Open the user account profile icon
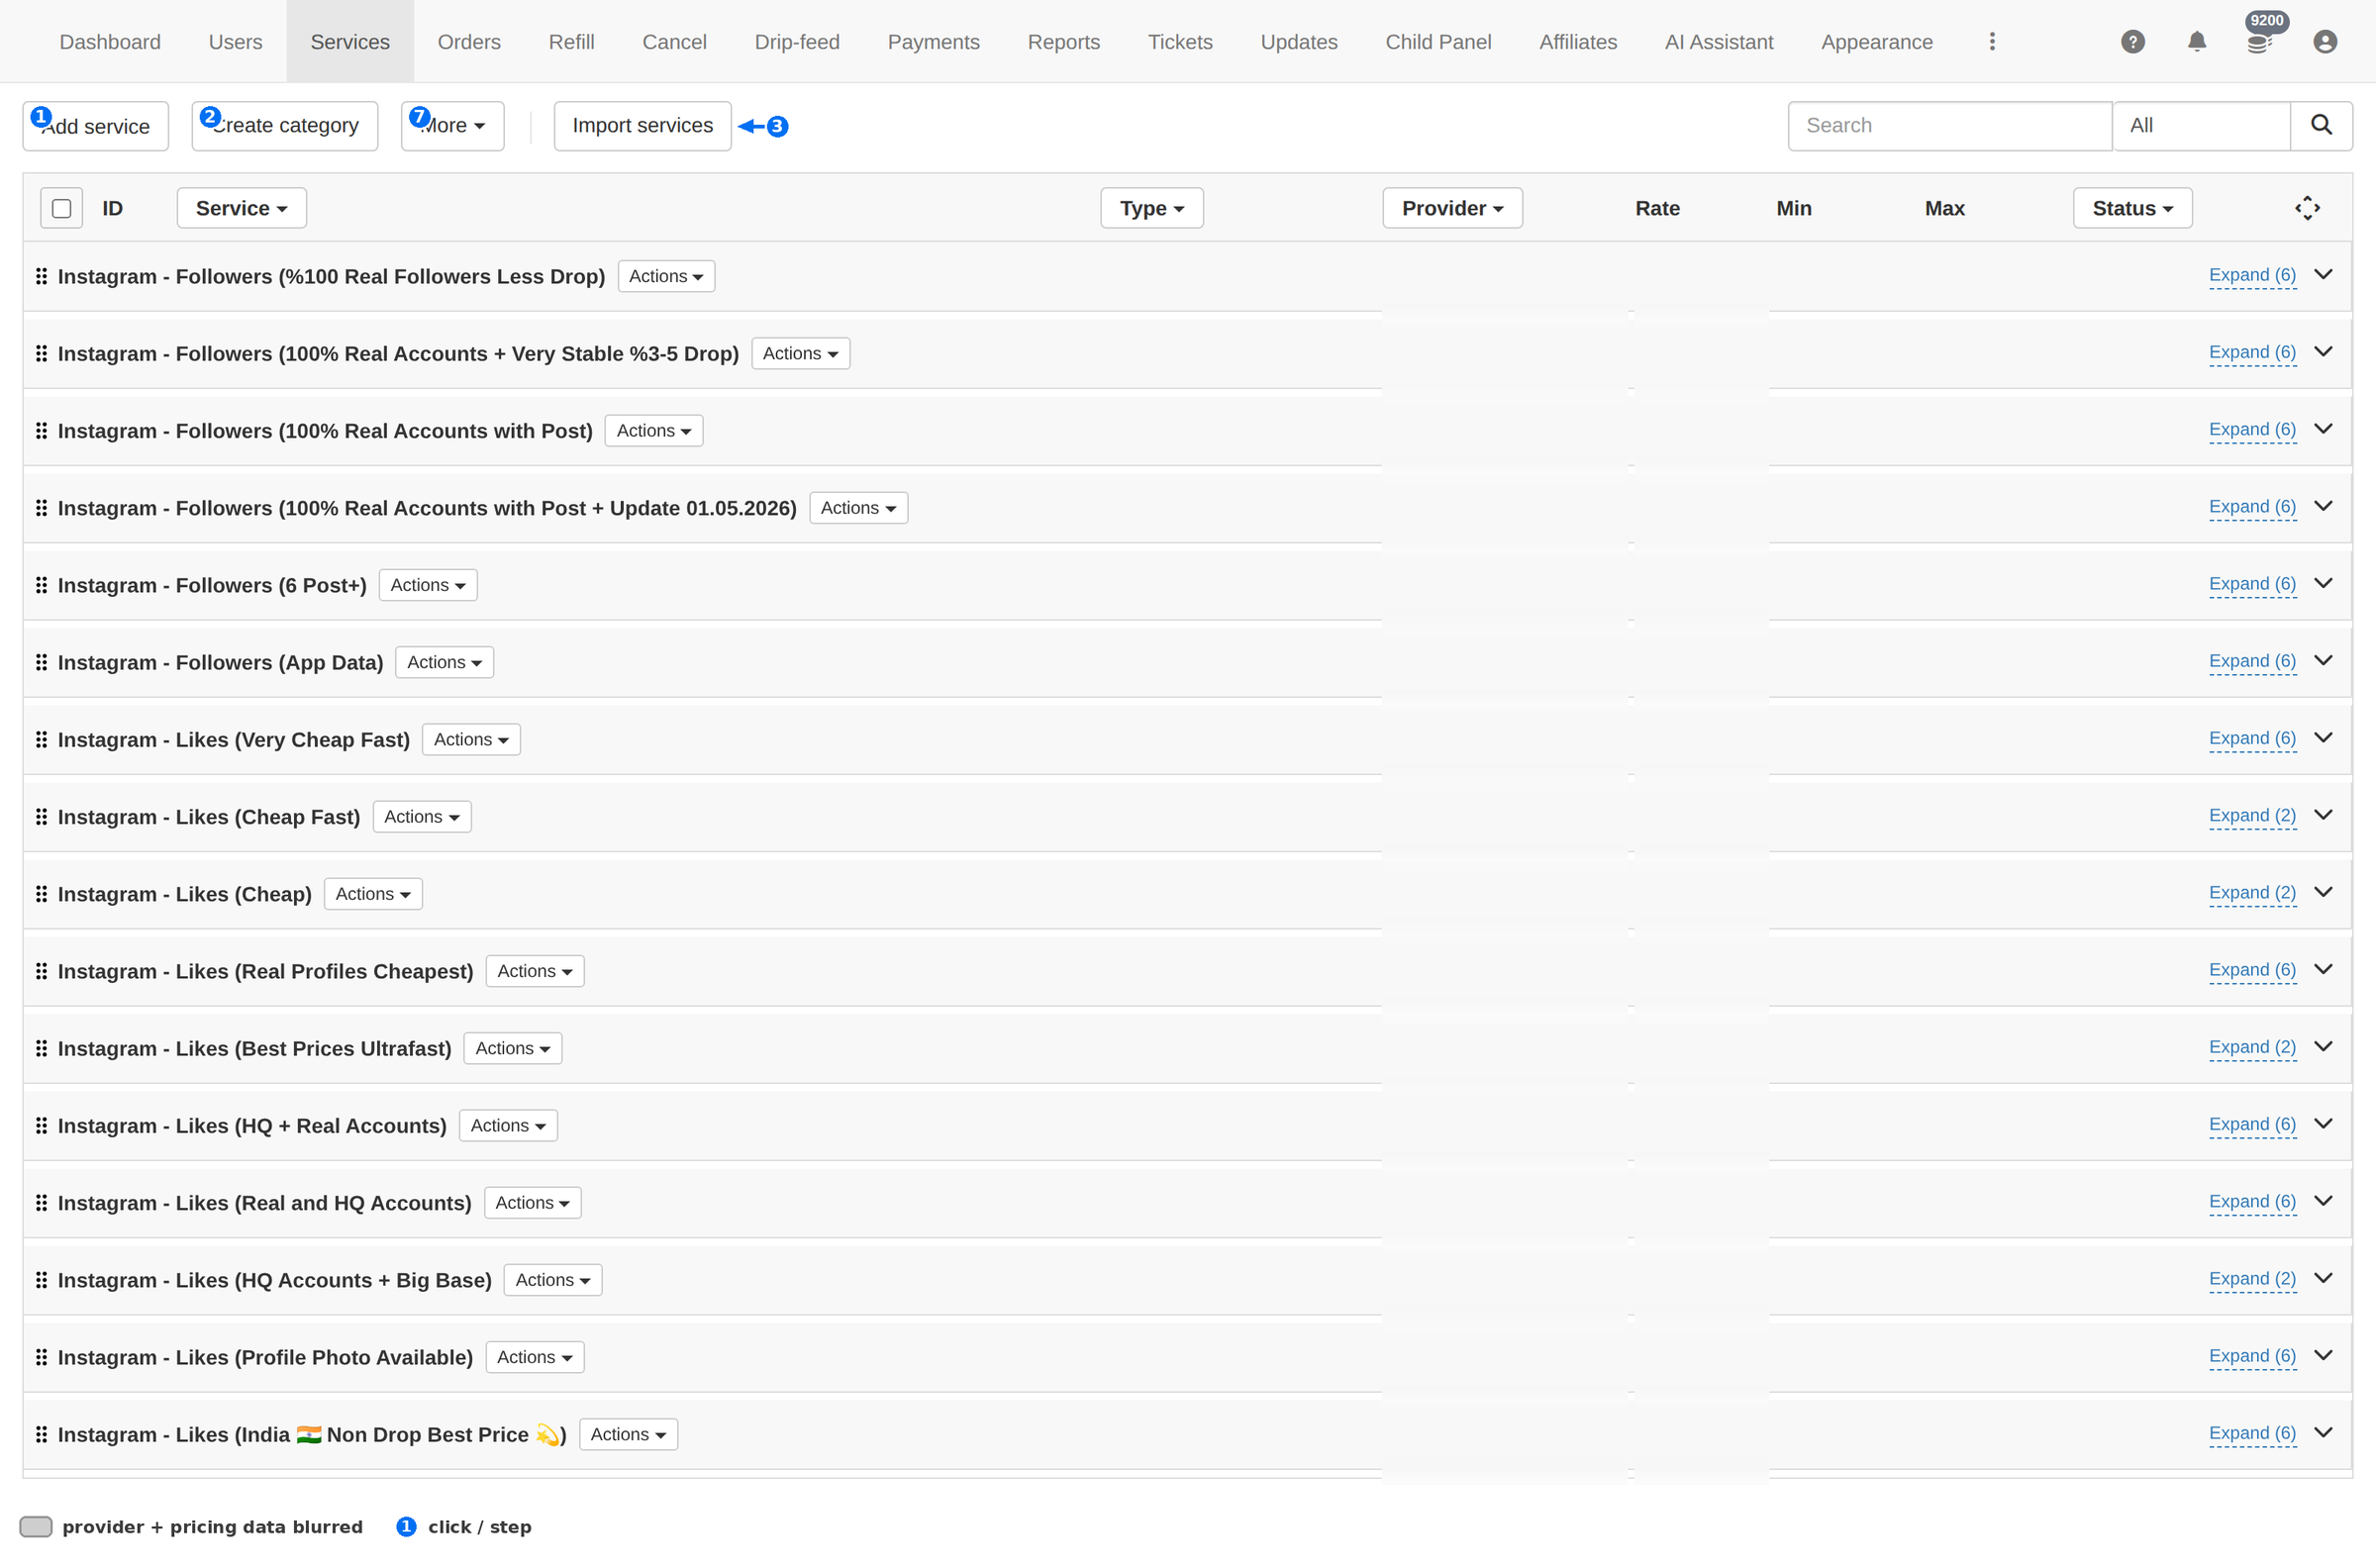The image size is (2376, 1568). click(x=2325, y=42)
